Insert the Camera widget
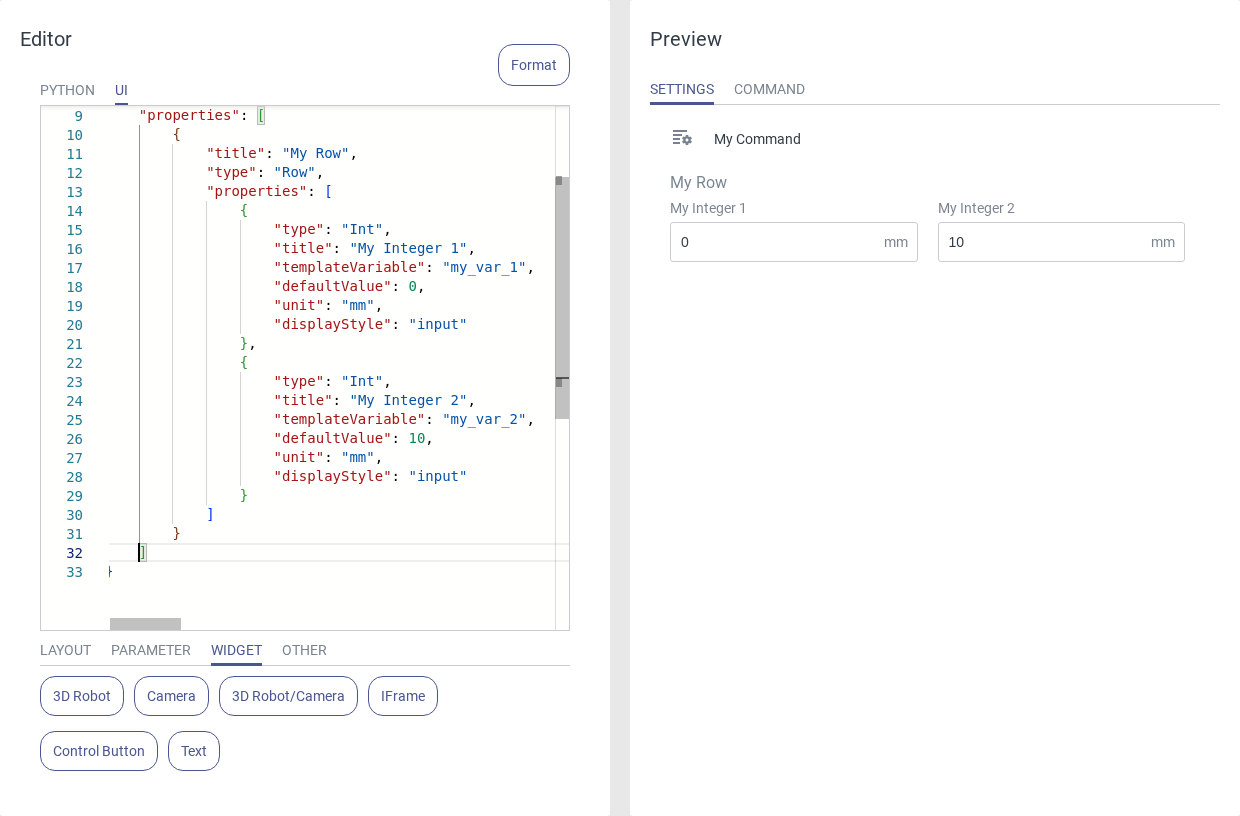The width and height of the screenshot is (1240, 816). [x=171, y=696]
